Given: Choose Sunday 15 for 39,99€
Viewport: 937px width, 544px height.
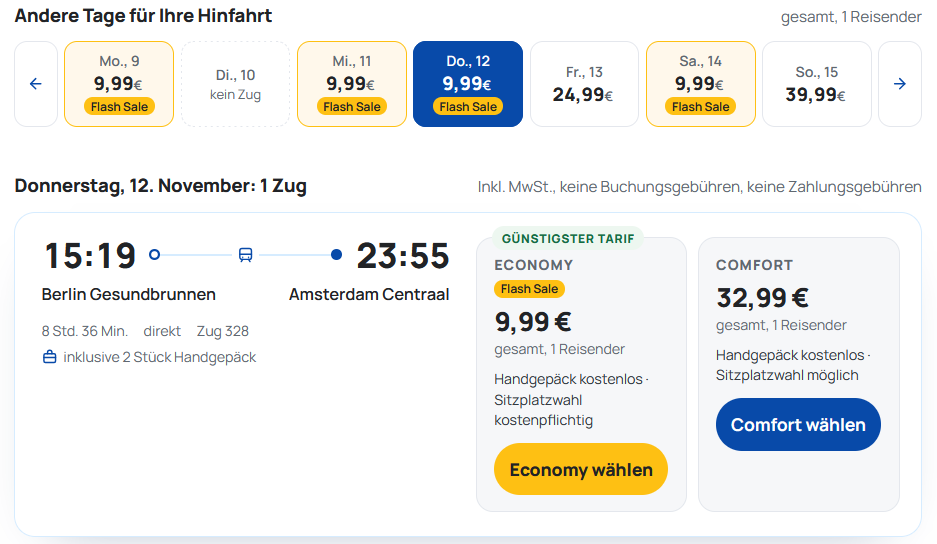Looking at the screenshot, I should click(817, 84).
